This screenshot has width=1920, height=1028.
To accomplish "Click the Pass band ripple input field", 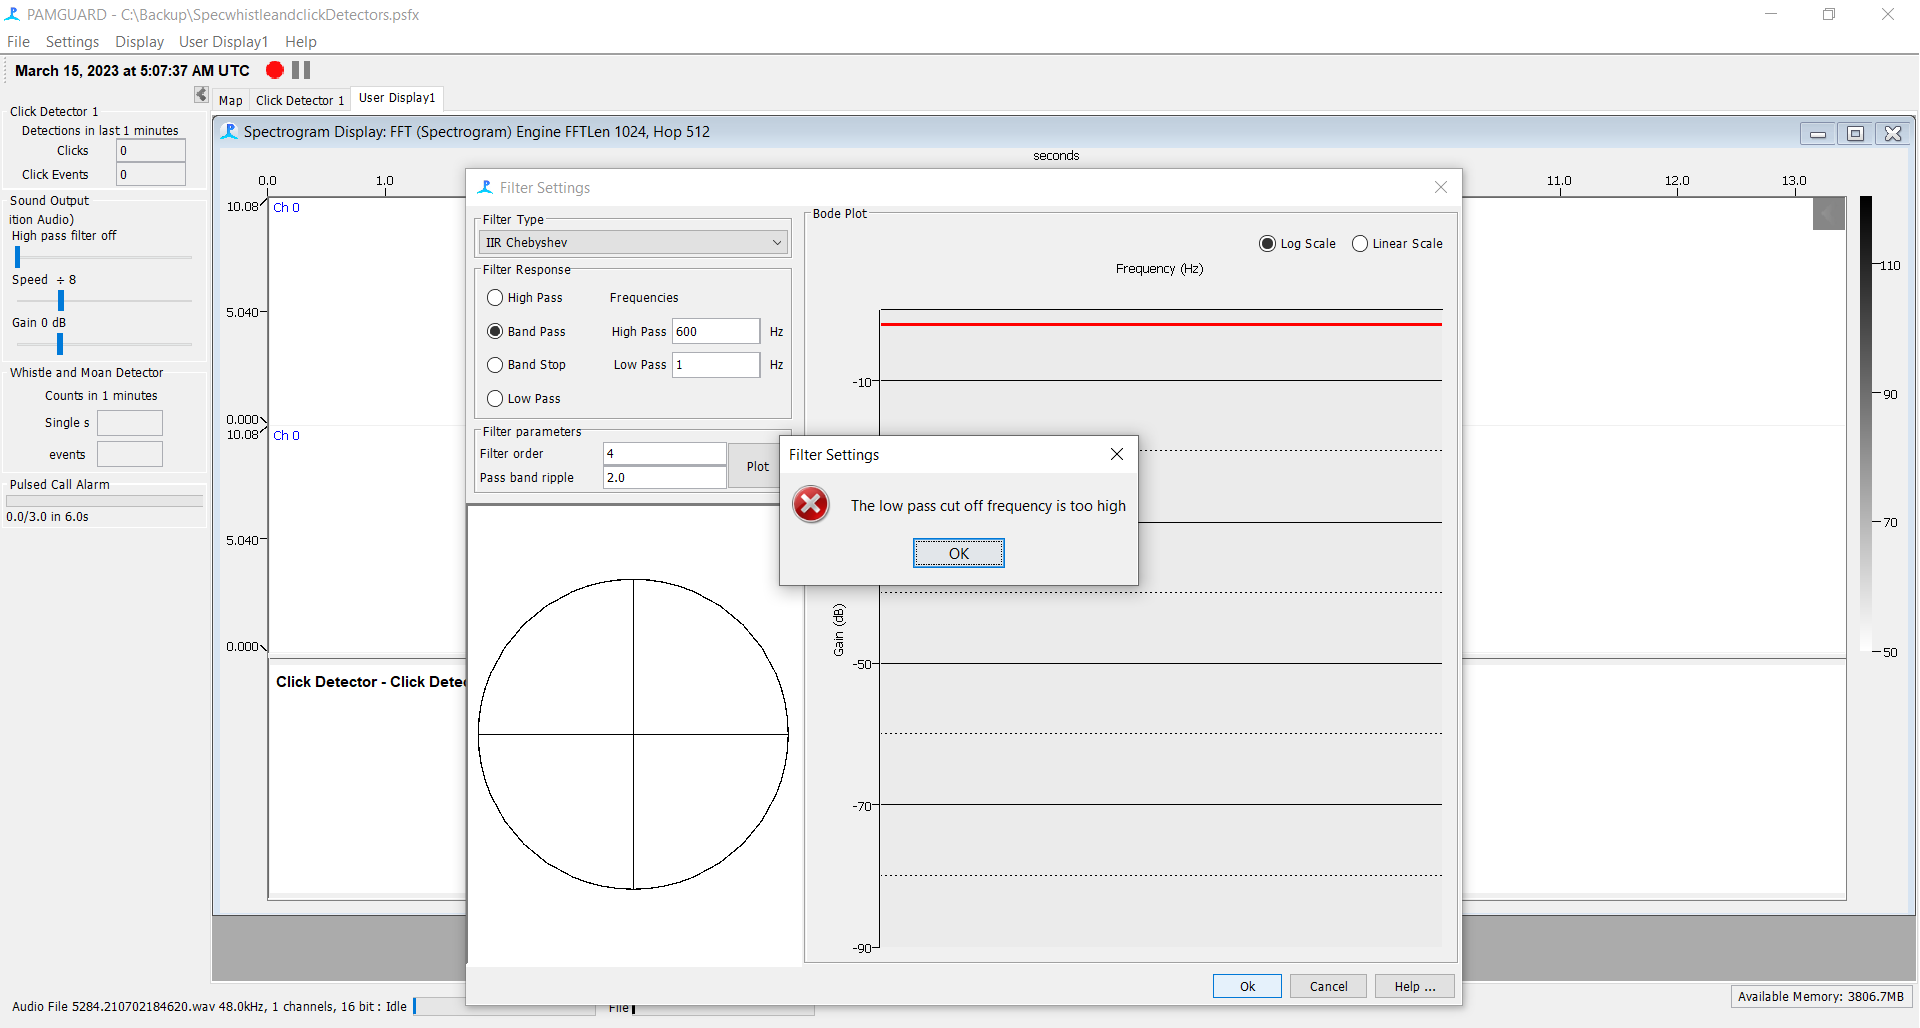I will point(665,477).
